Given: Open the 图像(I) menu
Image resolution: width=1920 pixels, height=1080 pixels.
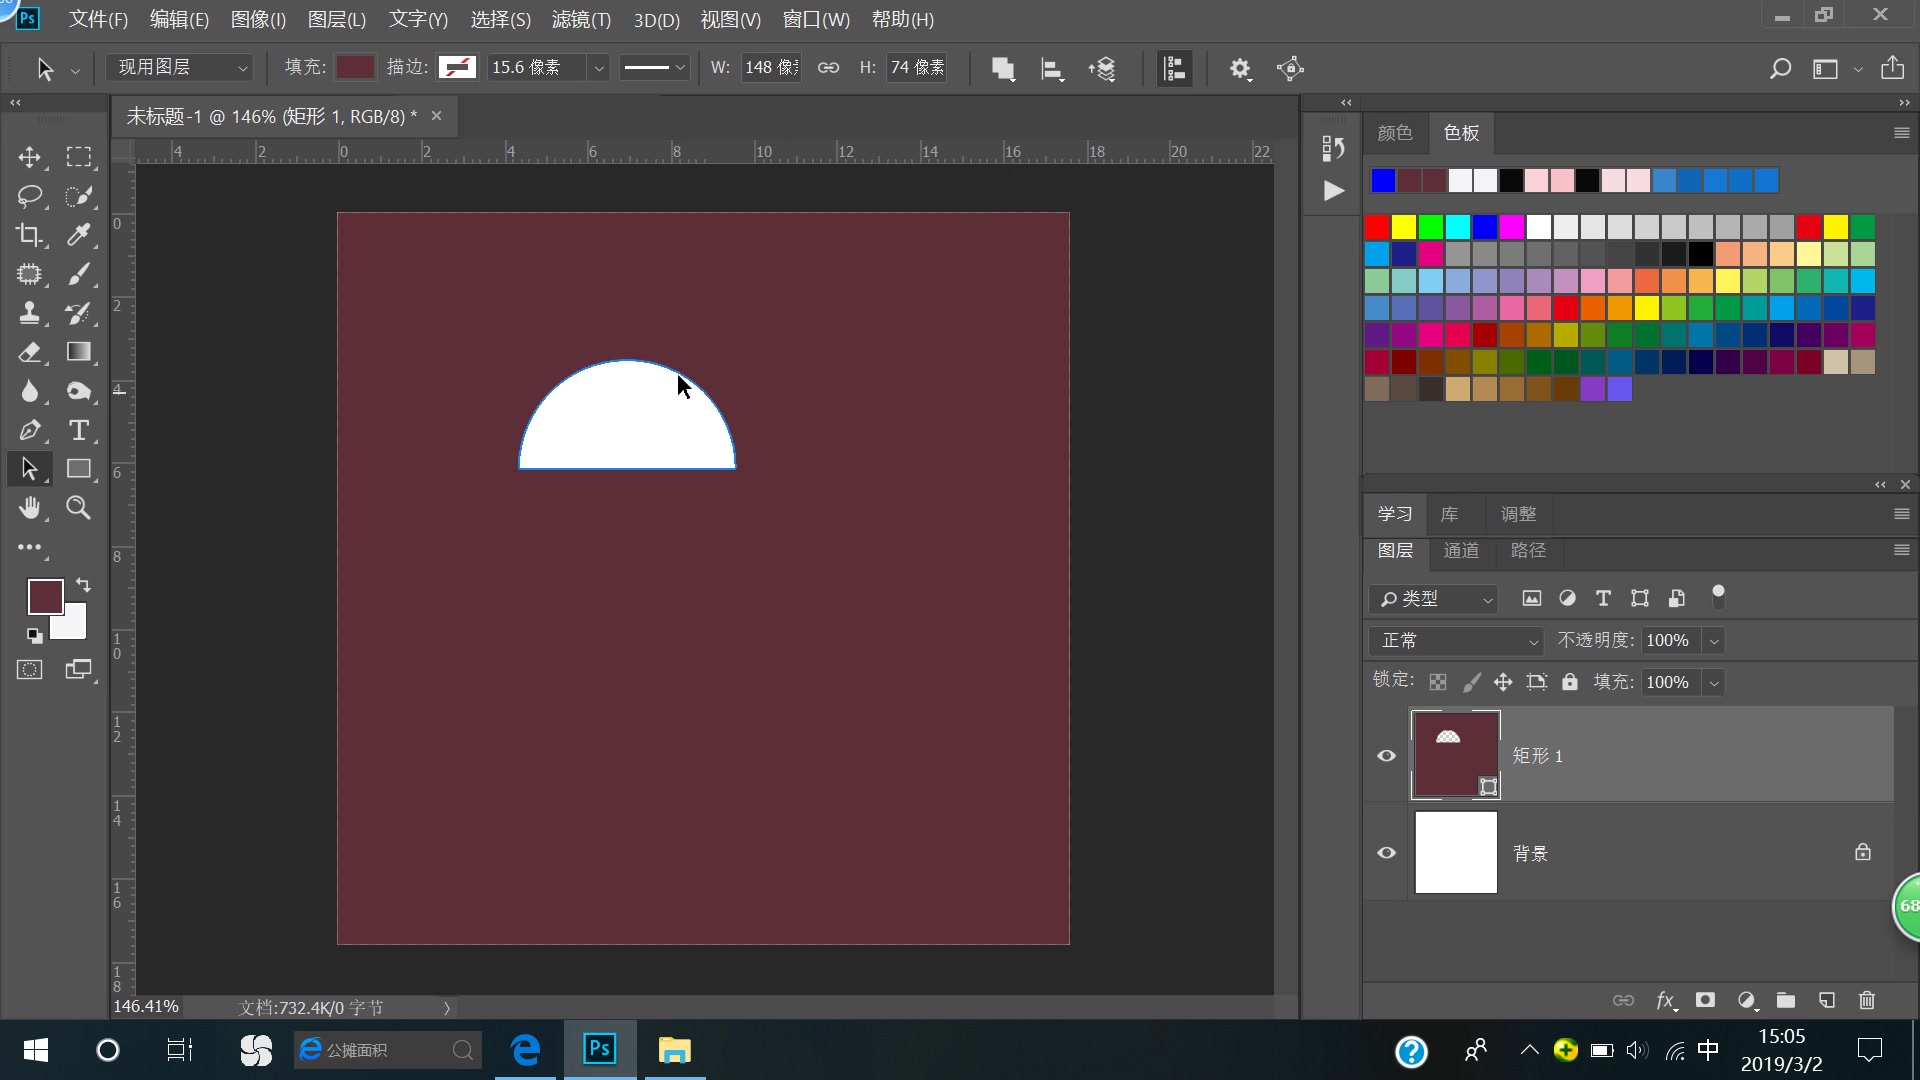Looking at the screenshot, I should 258,20.
